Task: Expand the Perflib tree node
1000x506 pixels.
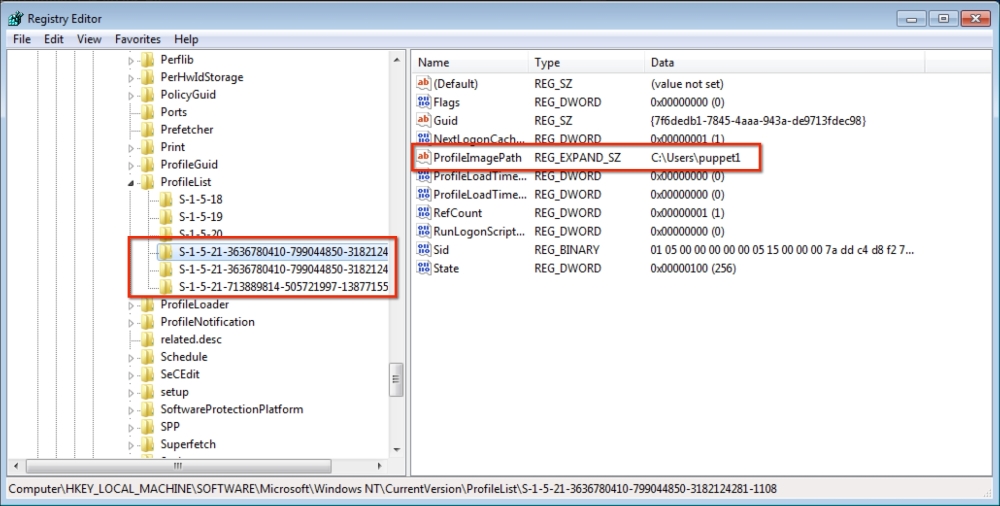Action: click(131, 60)
